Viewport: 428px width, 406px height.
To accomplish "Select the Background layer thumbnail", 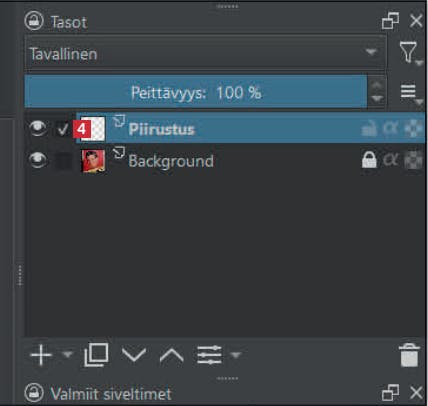I will [x=93, y=161].
